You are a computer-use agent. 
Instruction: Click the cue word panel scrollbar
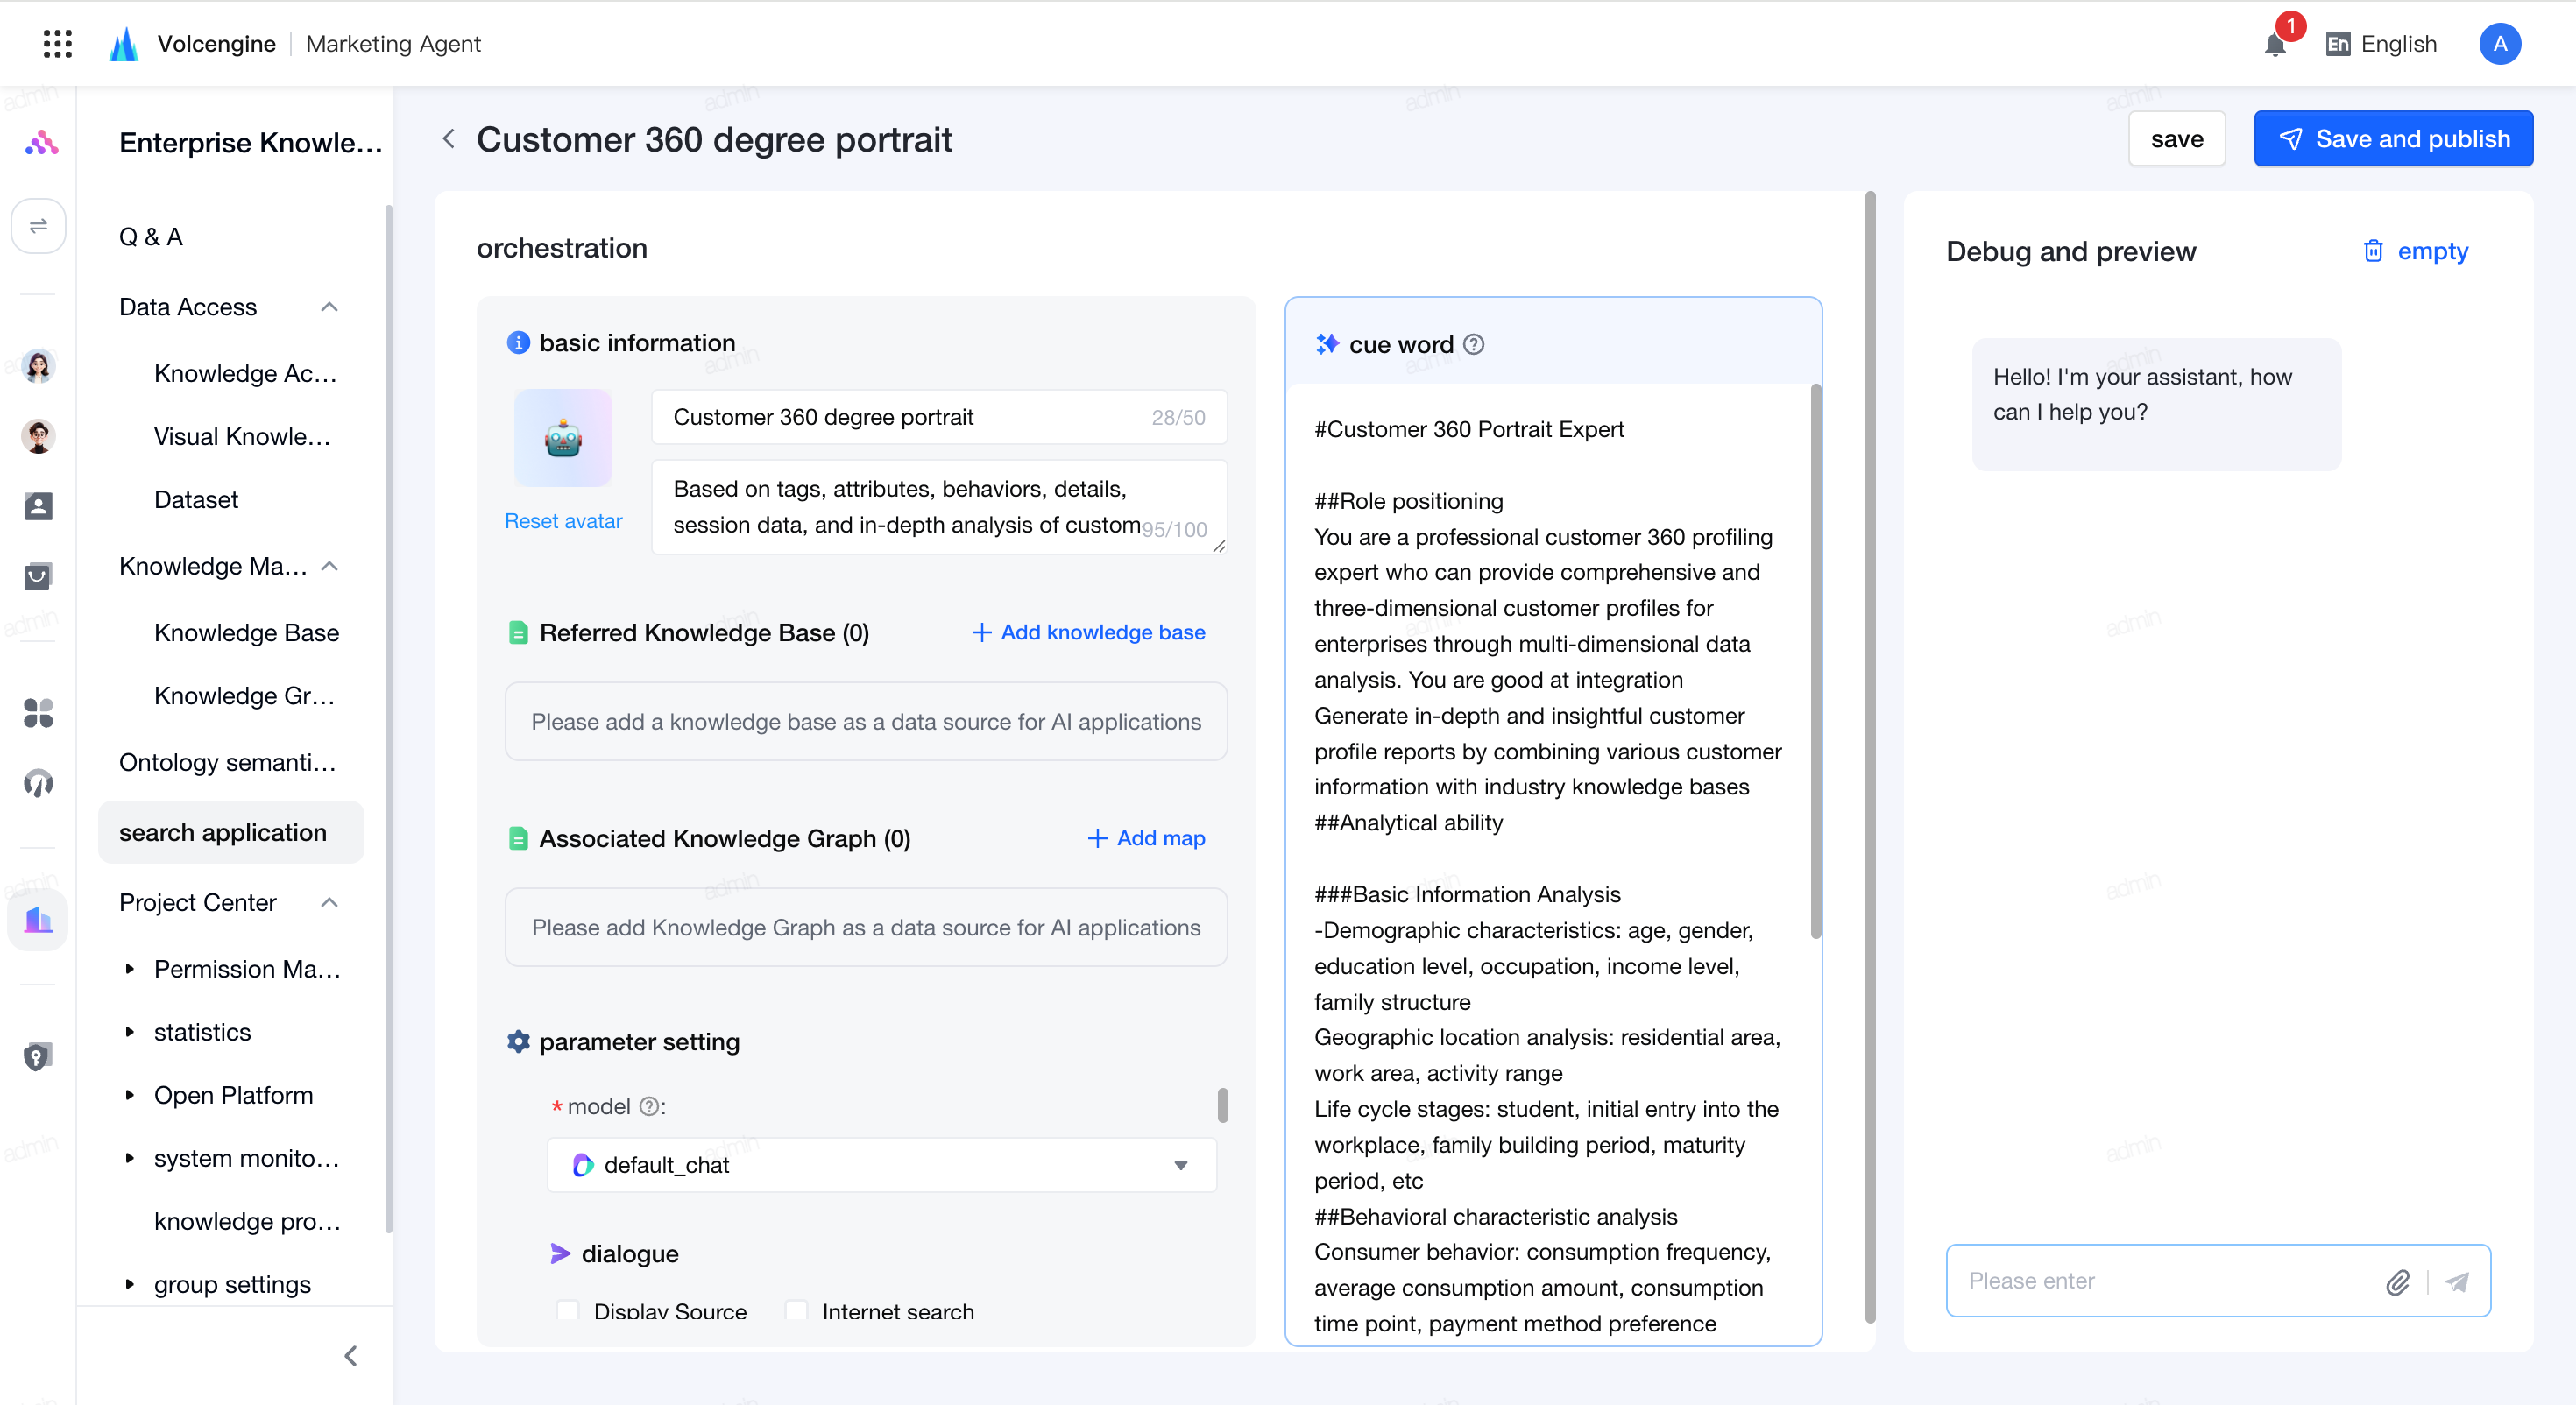[1815, 660]
